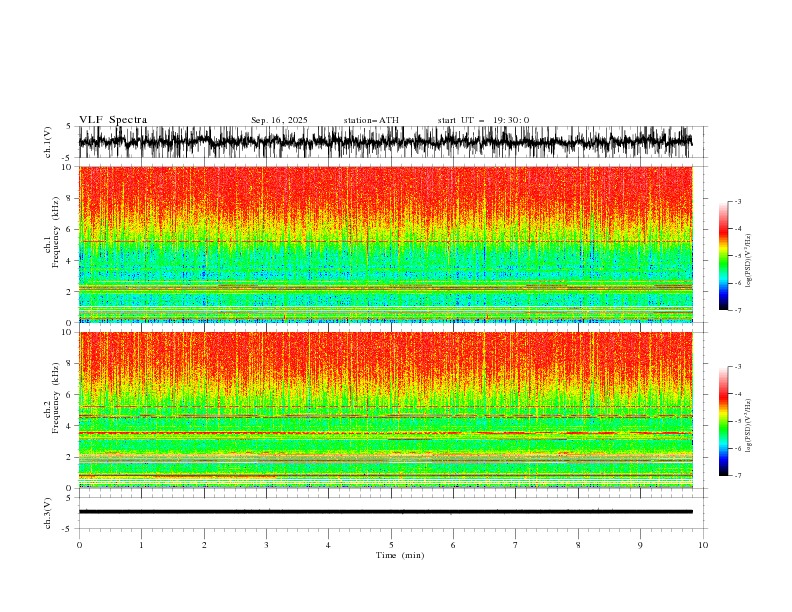Click the "ch.3(V)" waveform axis label

pos(48,513)
